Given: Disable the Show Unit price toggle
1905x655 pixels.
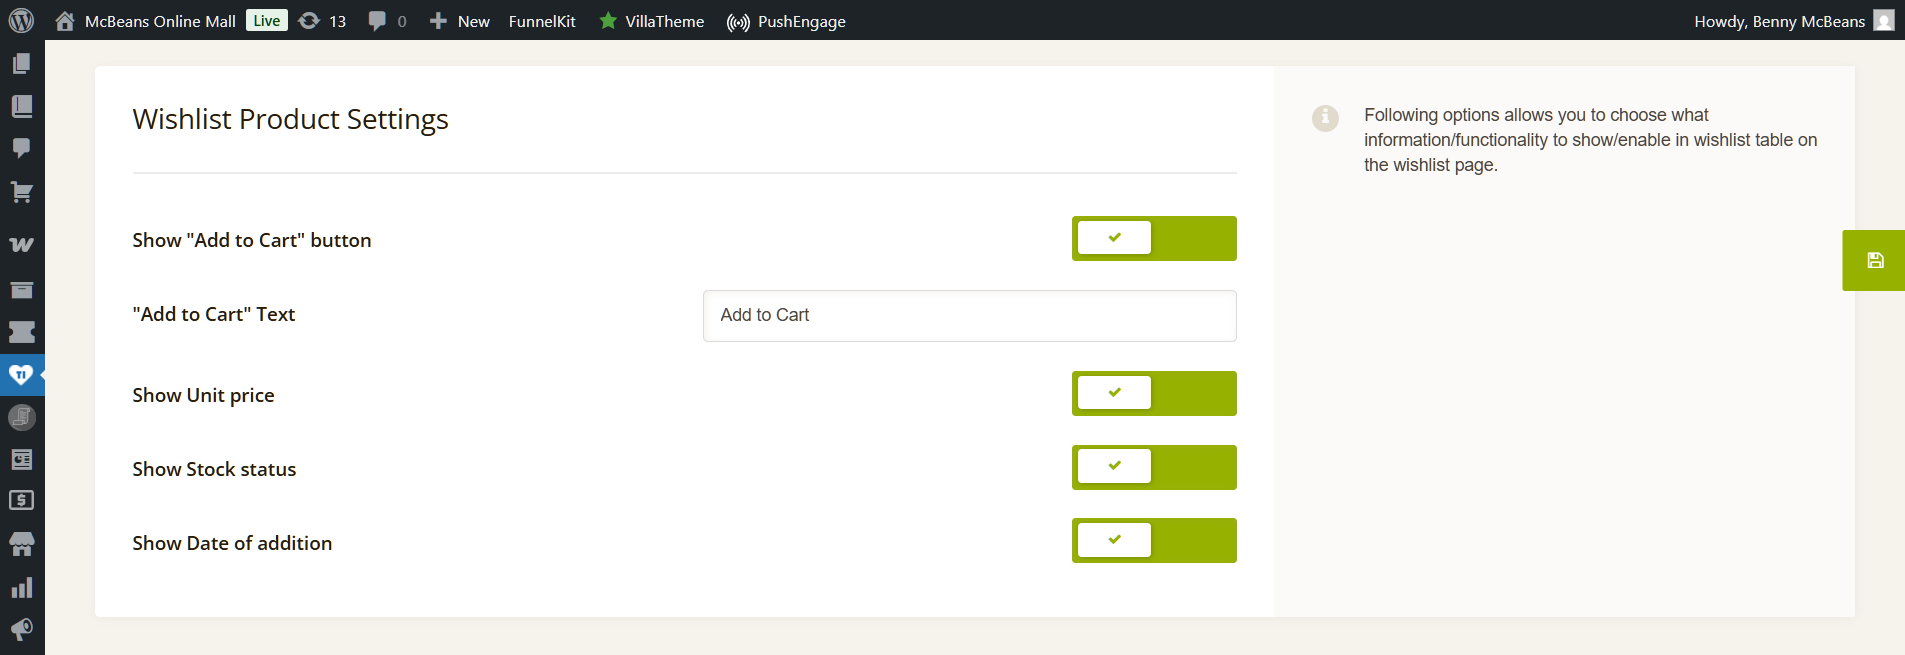Looking at the screenshot, I should click(1153, 393).
